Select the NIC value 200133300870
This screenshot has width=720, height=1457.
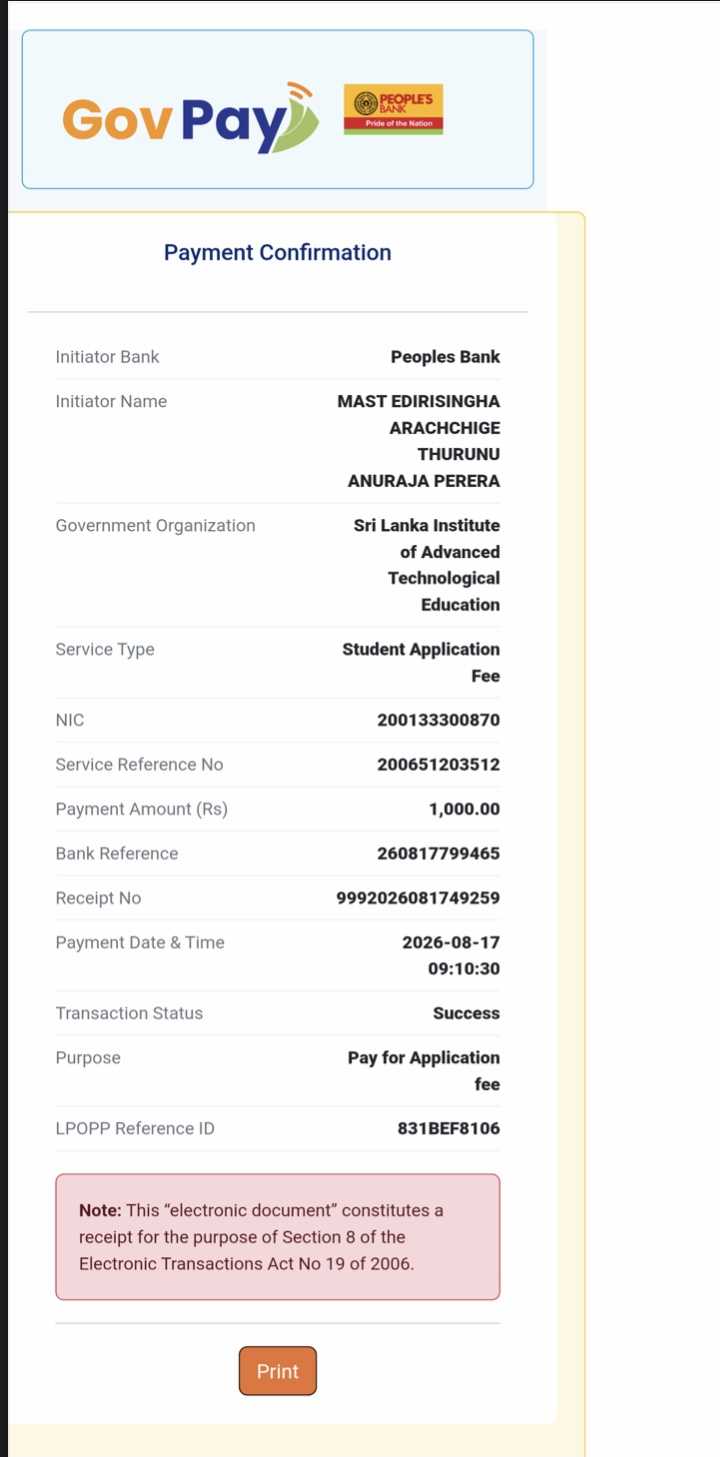[438, 721]
